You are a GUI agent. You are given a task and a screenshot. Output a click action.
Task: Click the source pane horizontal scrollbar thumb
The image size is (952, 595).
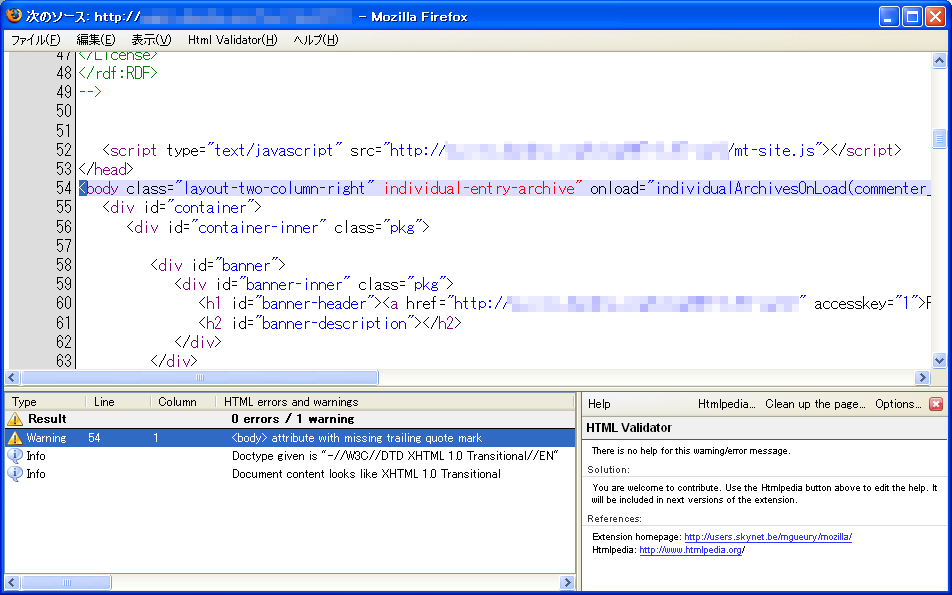click(199, 378)
